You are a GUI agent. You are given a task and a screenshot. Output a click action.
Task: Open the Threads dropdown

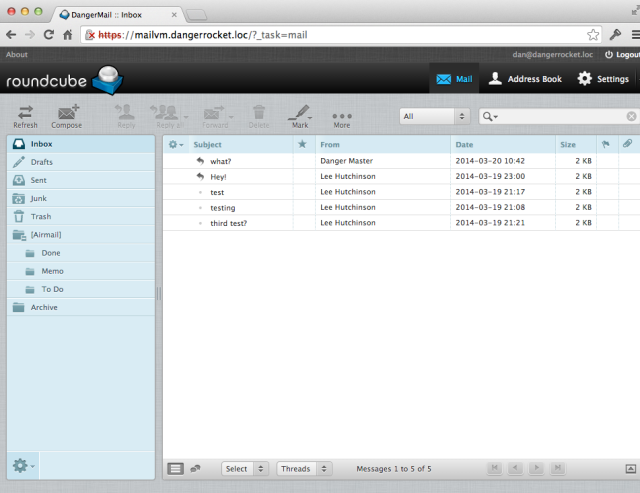click(304, 469)
